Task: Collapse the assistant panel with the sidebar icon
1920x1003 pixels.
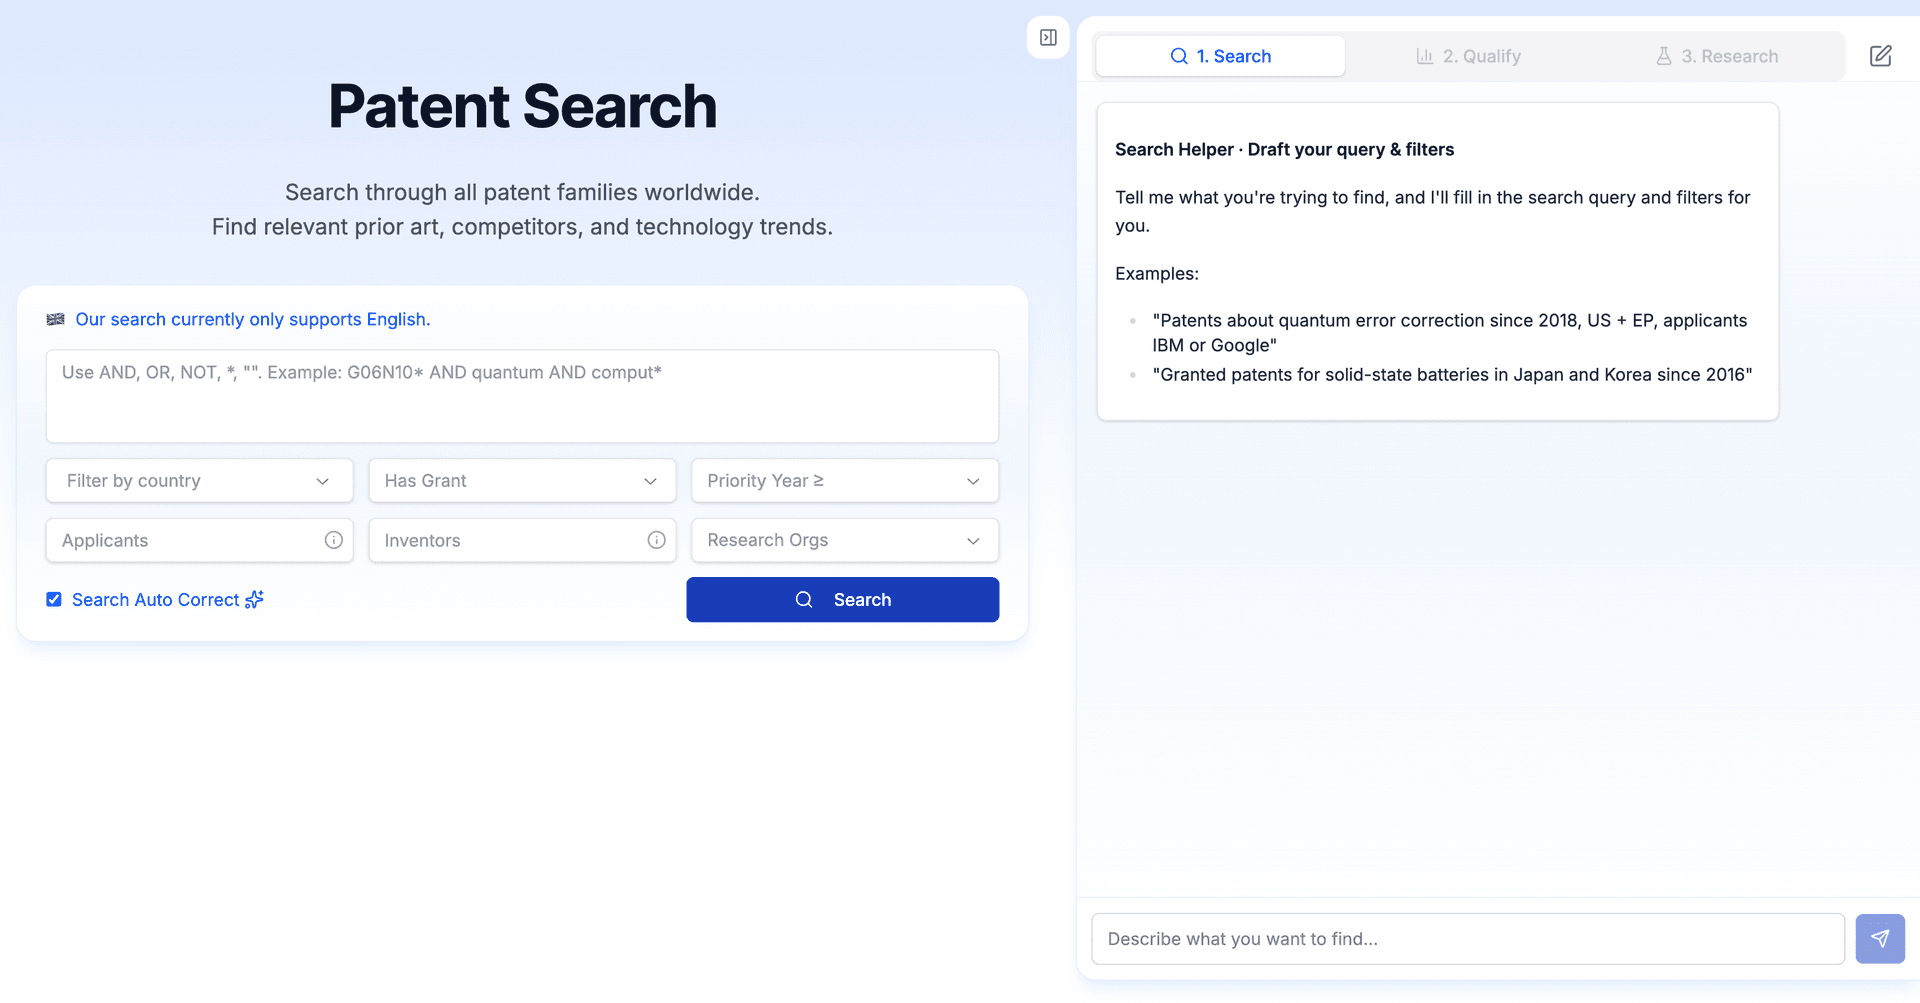Action: tap(1048, 37)
